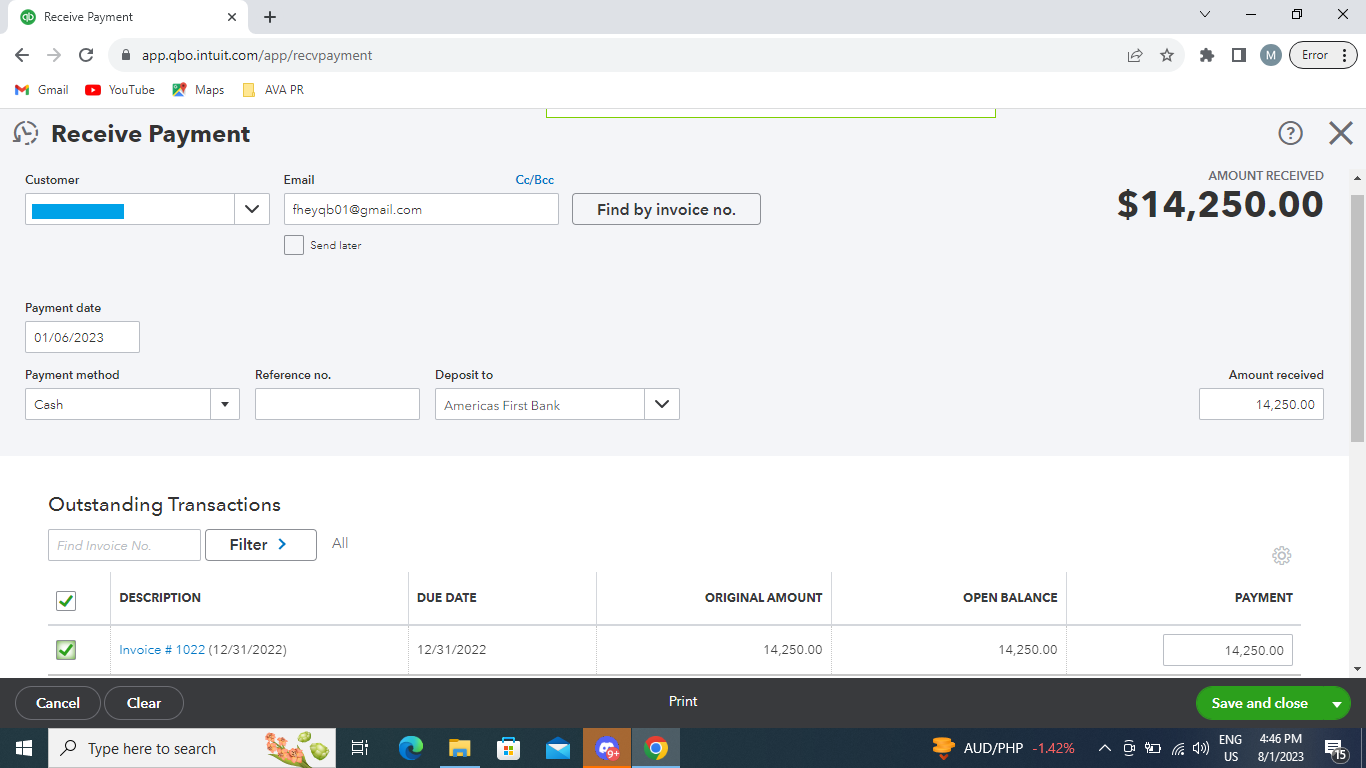
Task: Open the YouTube bookmark
Action: click(x=120, y=90)
